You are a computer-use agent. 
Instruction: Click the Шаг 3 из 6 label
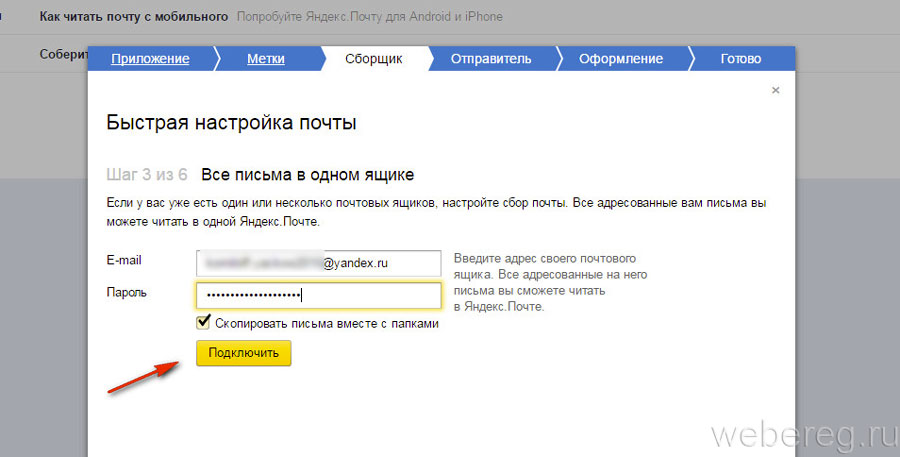[147, 175]
